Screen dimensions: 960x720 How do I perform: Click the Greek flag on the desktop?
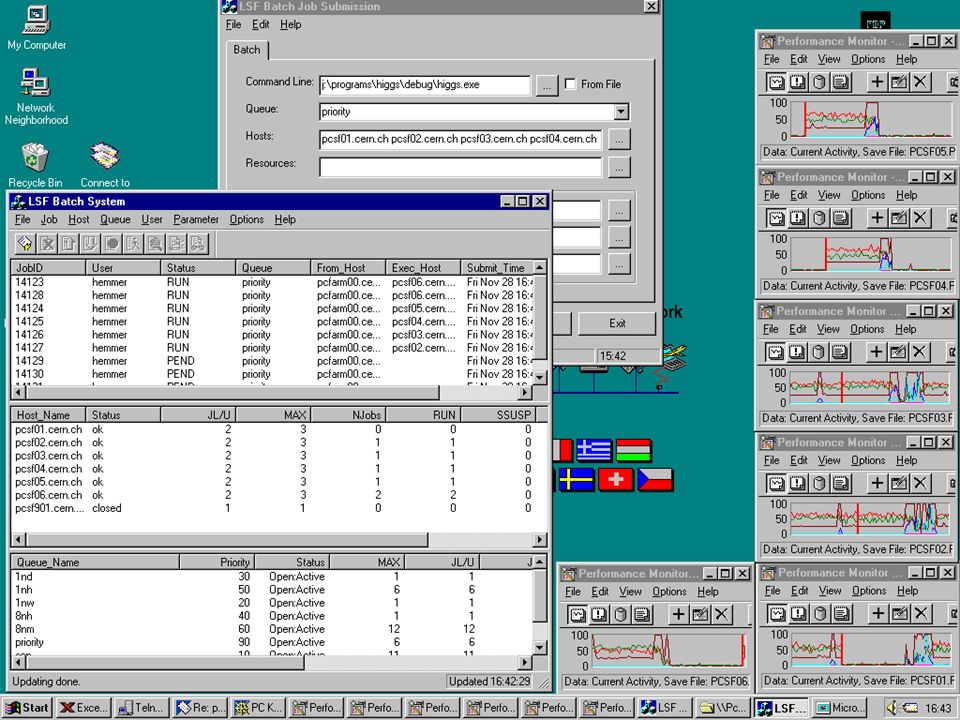[594, 451]
